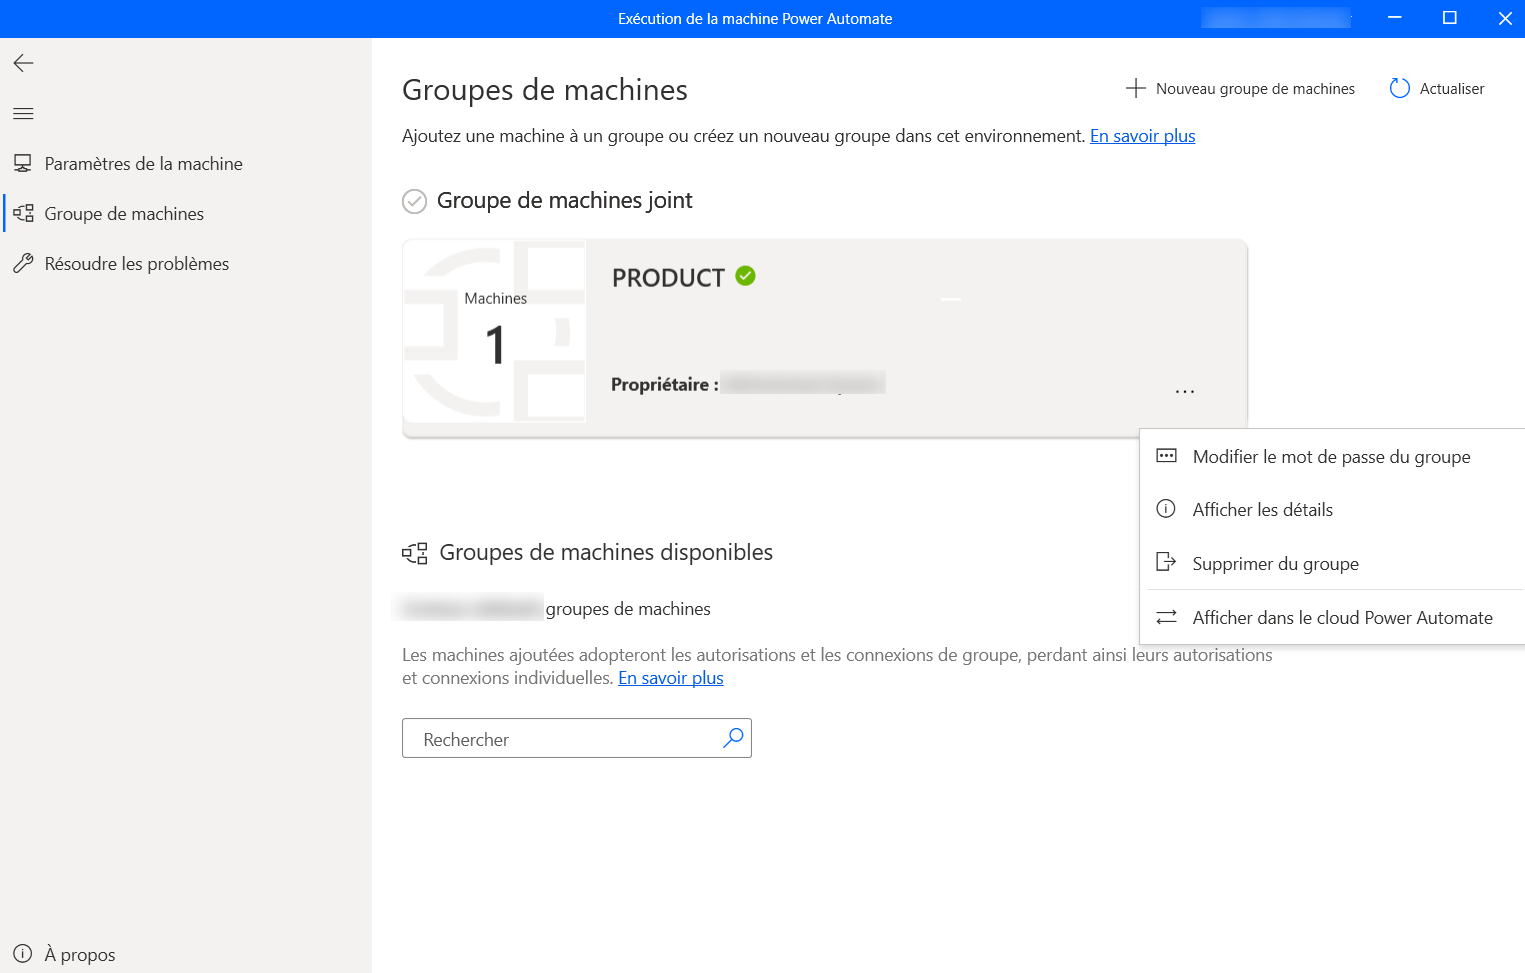Image resolution: width=1525 pixels, height=973 pixels.
Task: Click checkmark icon by Groupe de machines joint
Action: 414,201
